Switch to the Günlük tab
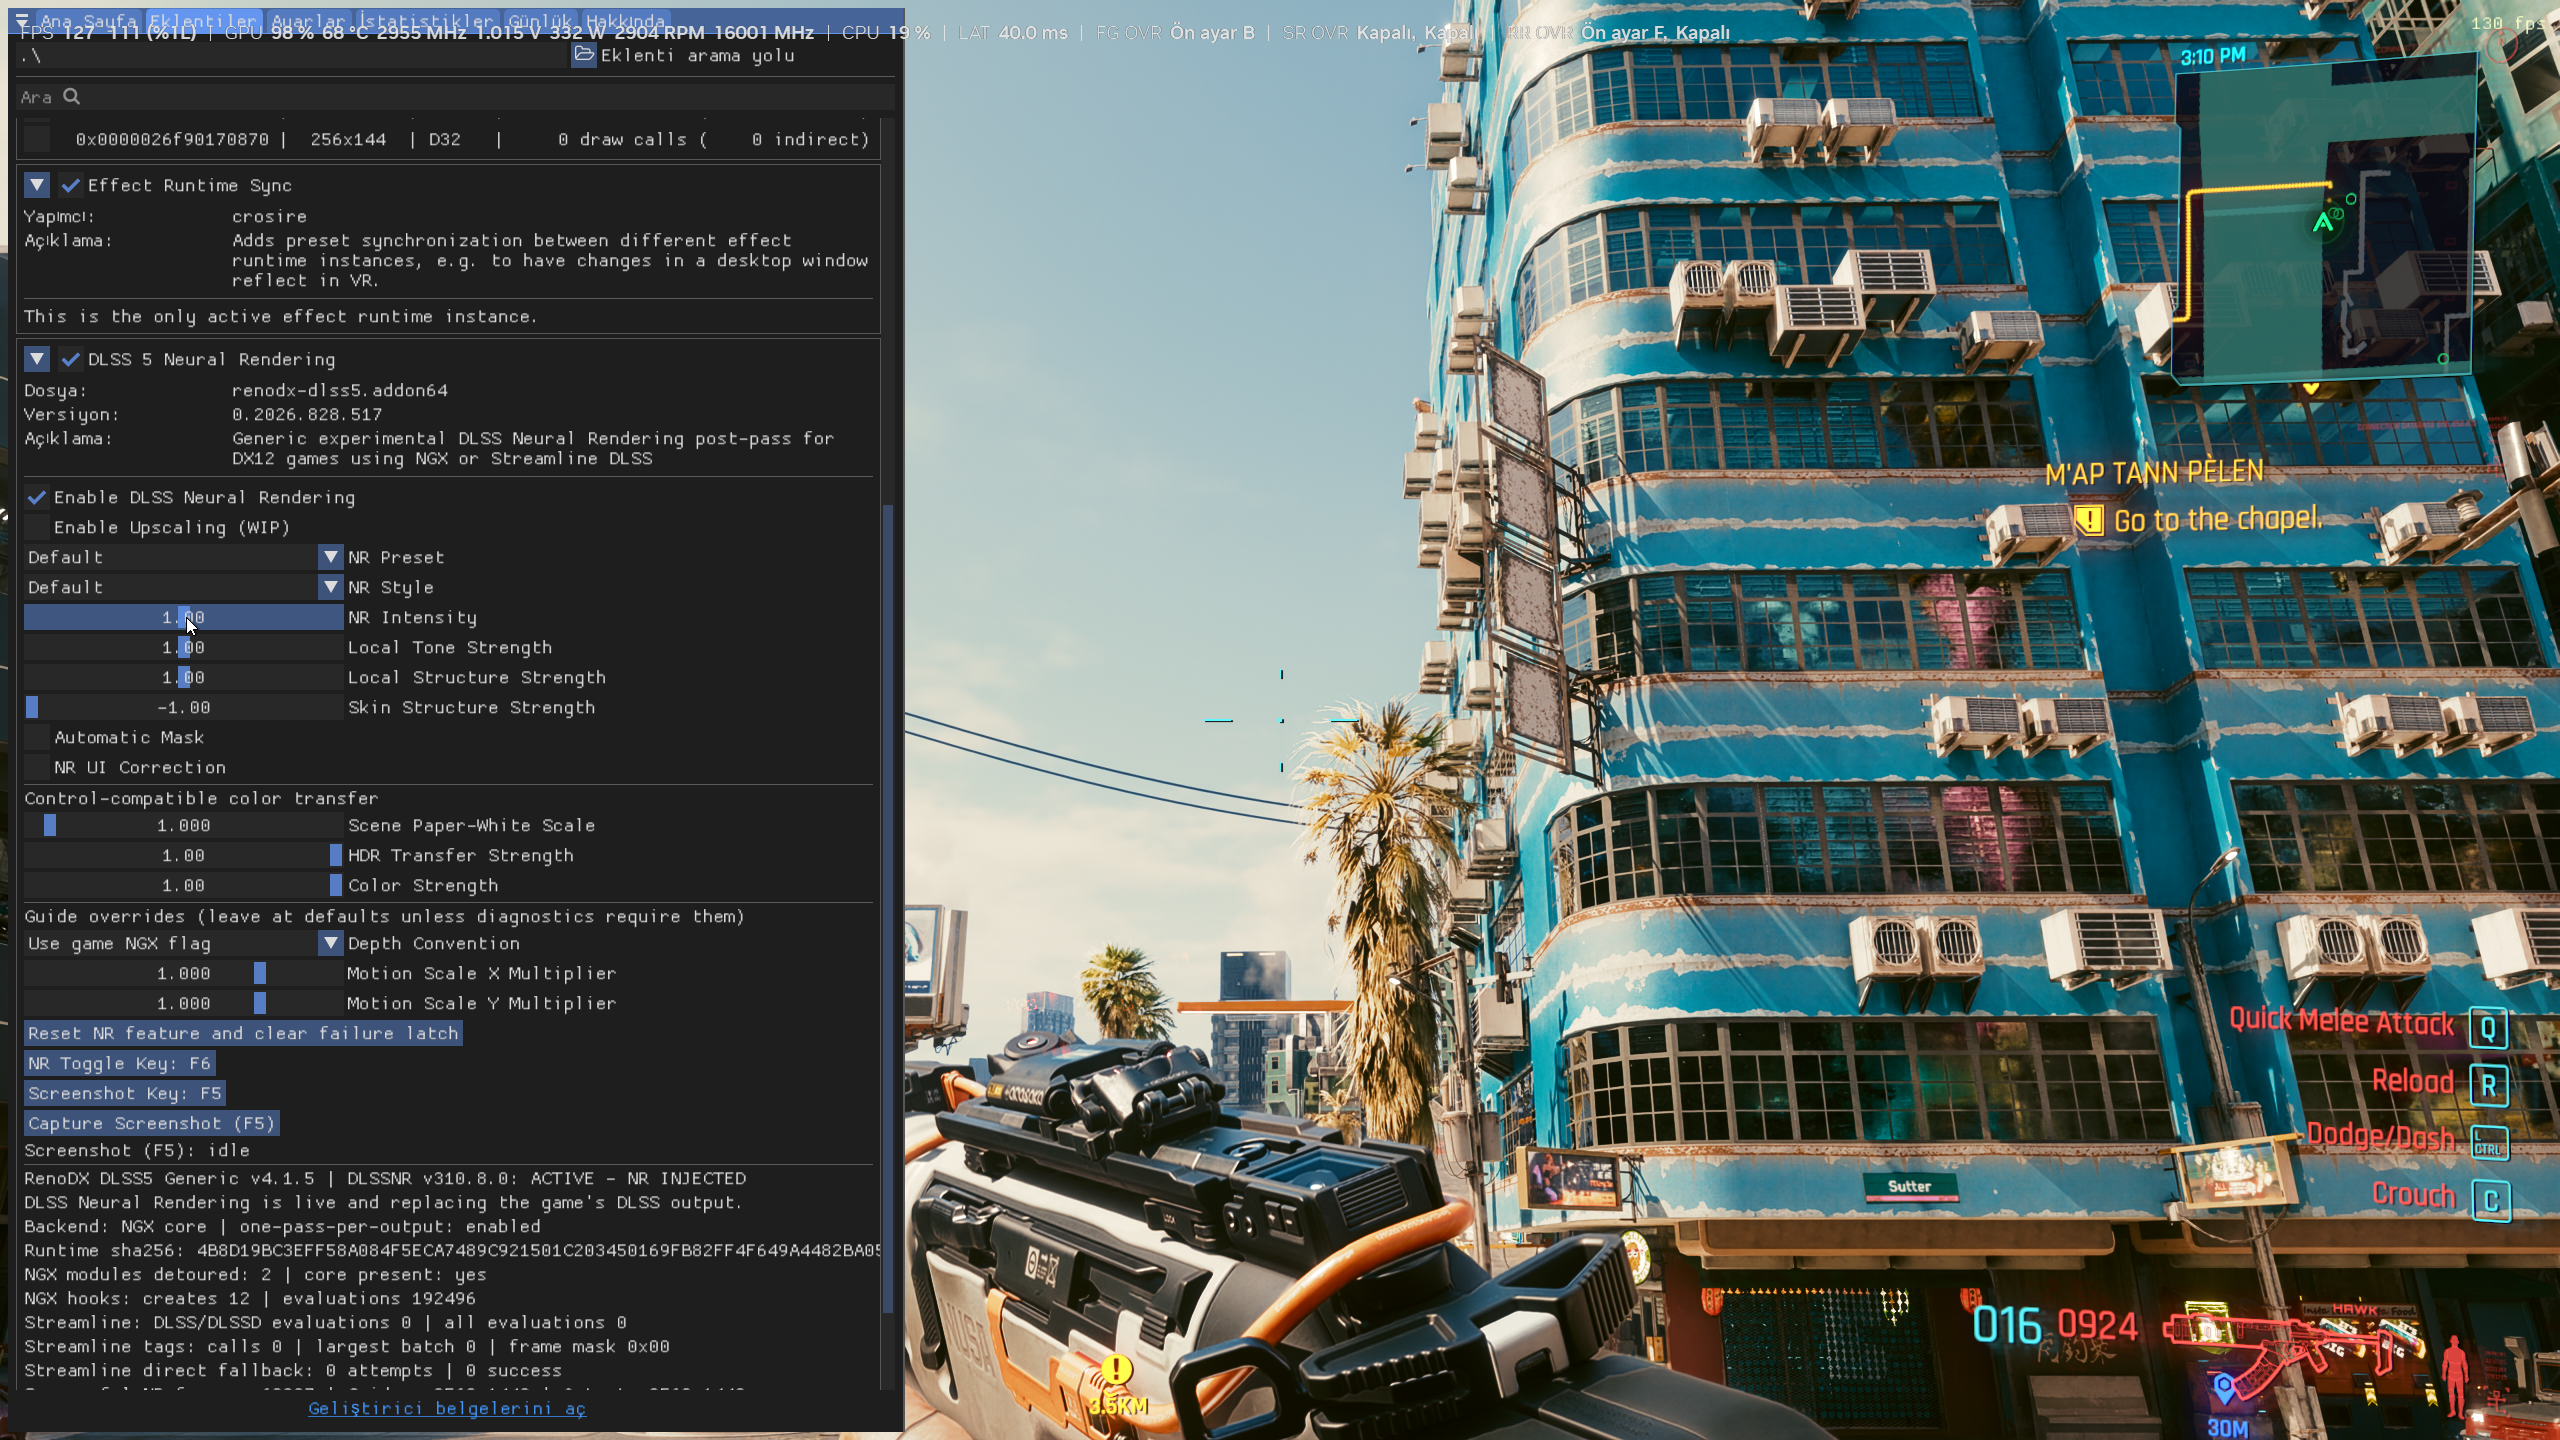Image resolution: width=2560 pixels, height=1440 pixels. 540,20
